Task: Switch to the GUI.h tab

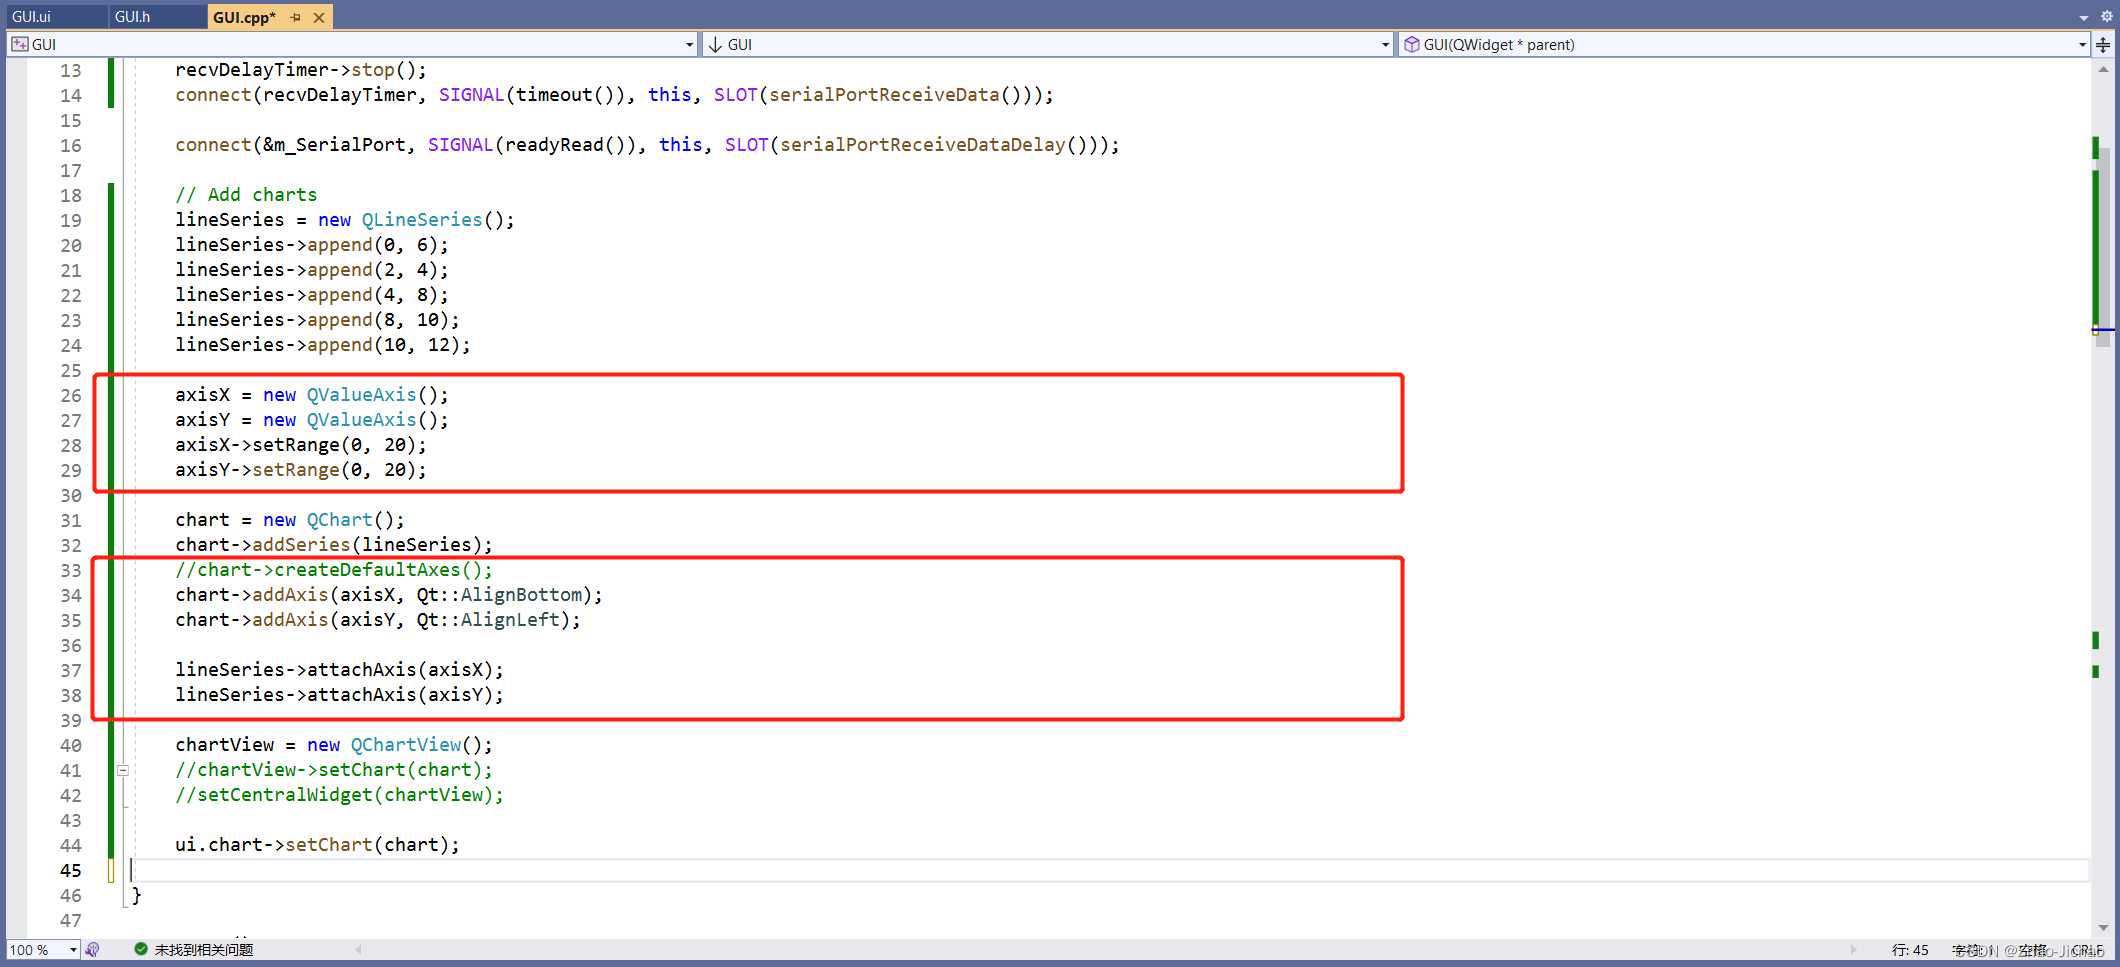Action: click(133, 16)
